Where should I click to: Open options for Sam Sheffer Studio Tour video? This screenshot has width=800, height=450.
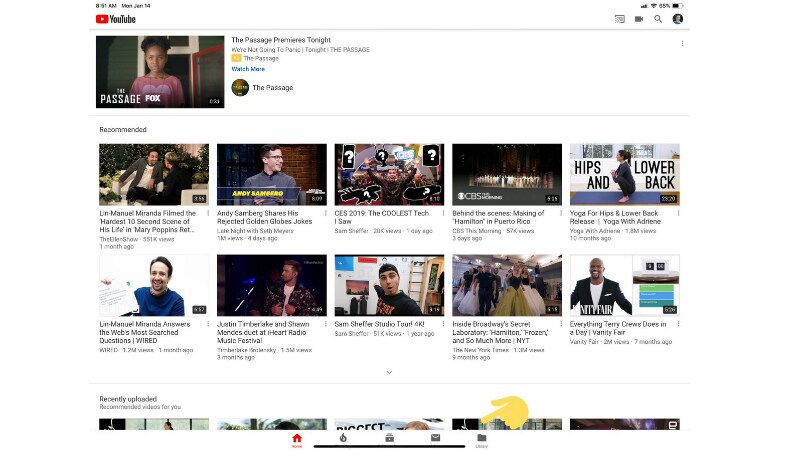(443, 324)
